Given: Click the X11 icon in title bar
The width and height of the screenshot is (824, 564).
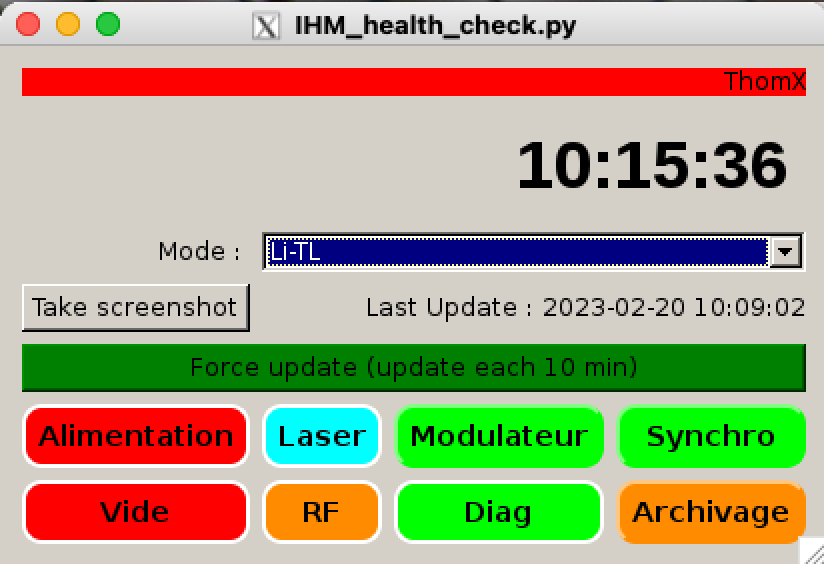Looking at the screenshot, I should 265,26.
